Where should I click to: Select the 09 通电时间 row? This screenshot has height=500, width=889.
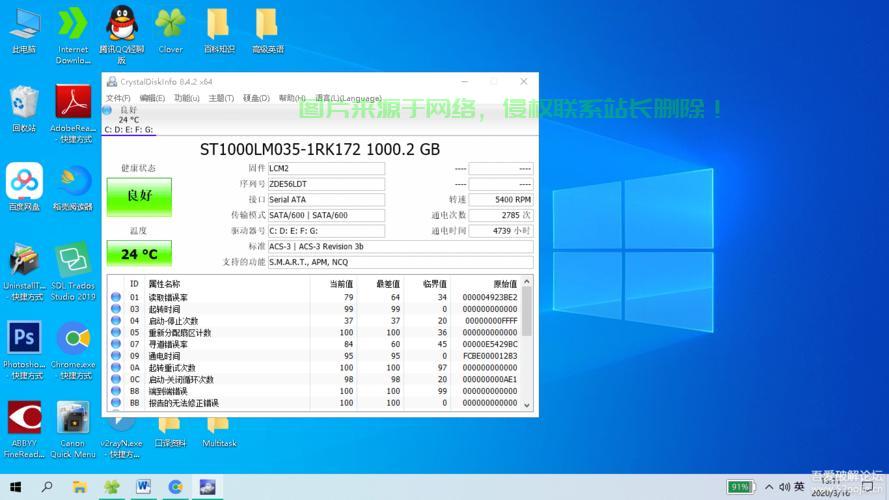(314, 356)
